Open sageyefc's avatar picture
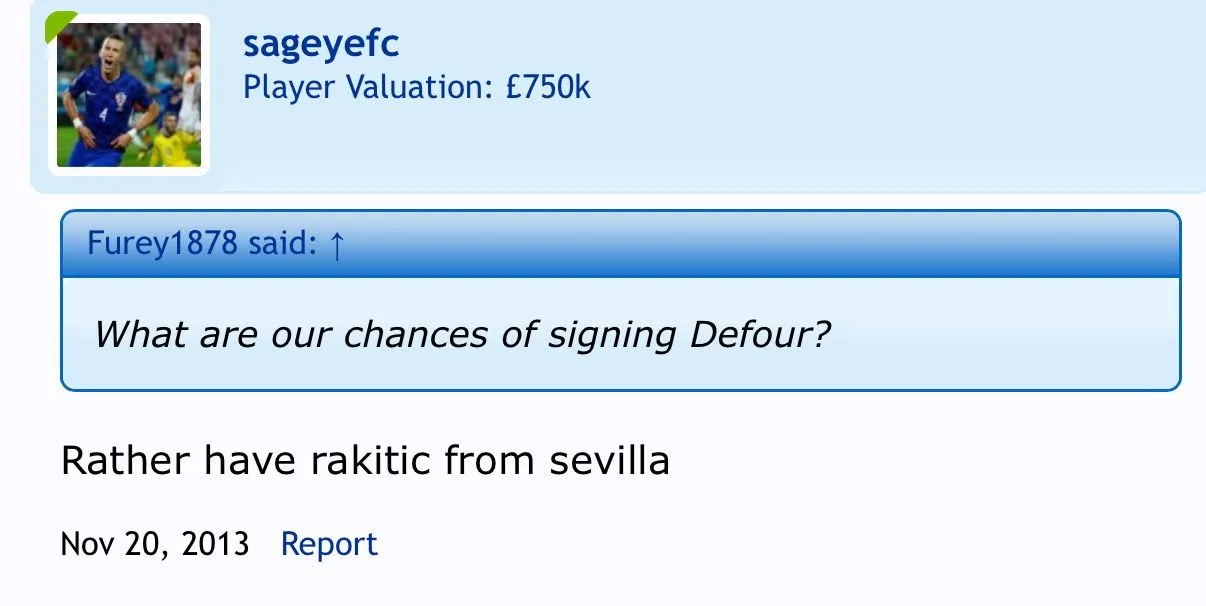Image resolution: width=1206 pixels, height=606 pixels. coord(129,95)
